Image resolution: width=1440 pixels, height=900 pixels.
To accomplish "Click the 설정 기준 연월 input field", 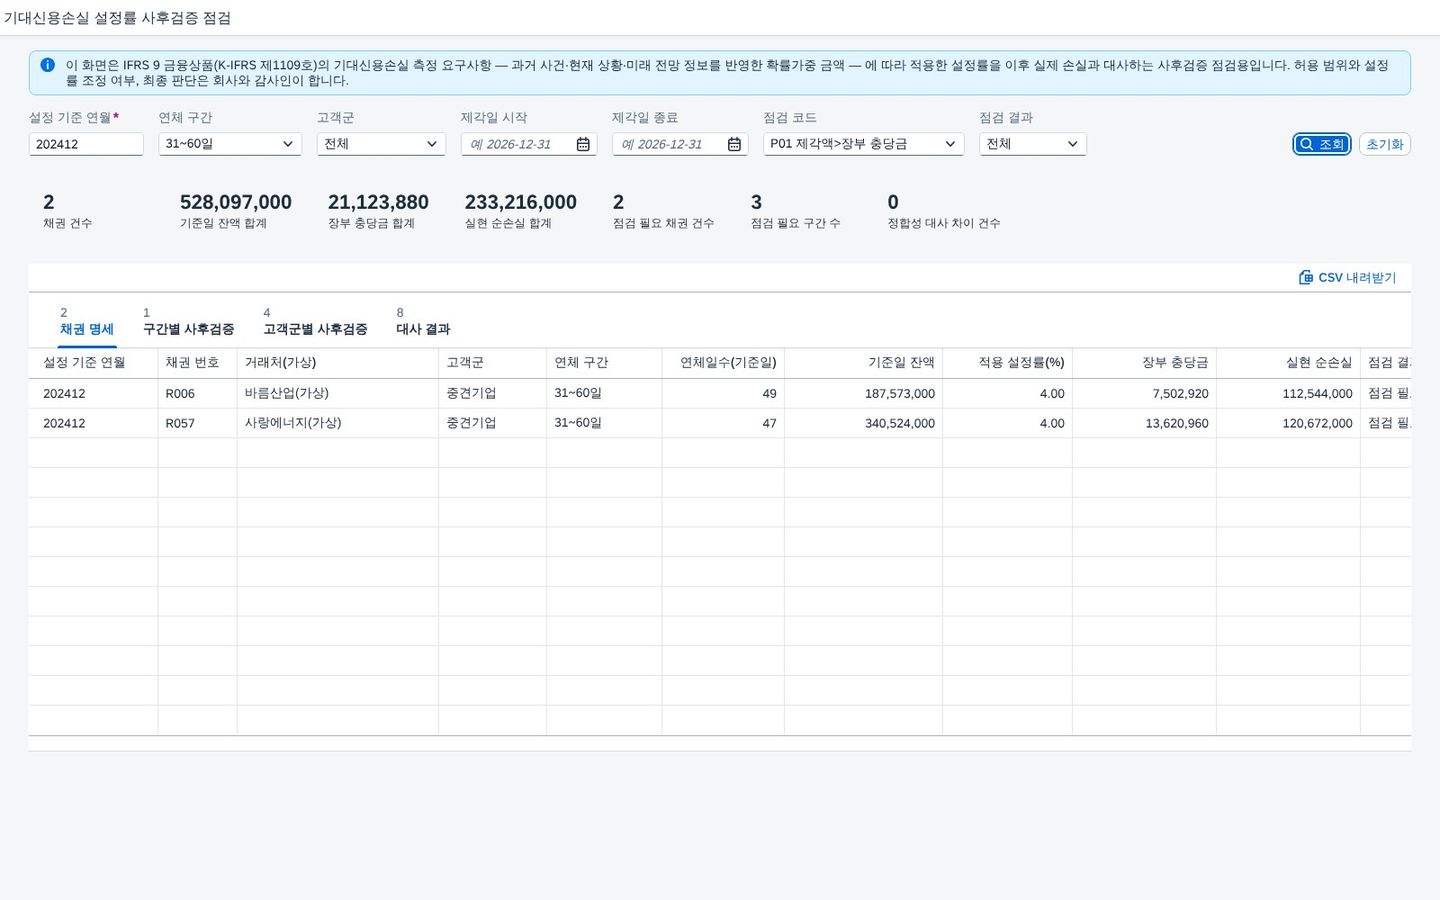I will pyautogui.click(x=86, y=144).
